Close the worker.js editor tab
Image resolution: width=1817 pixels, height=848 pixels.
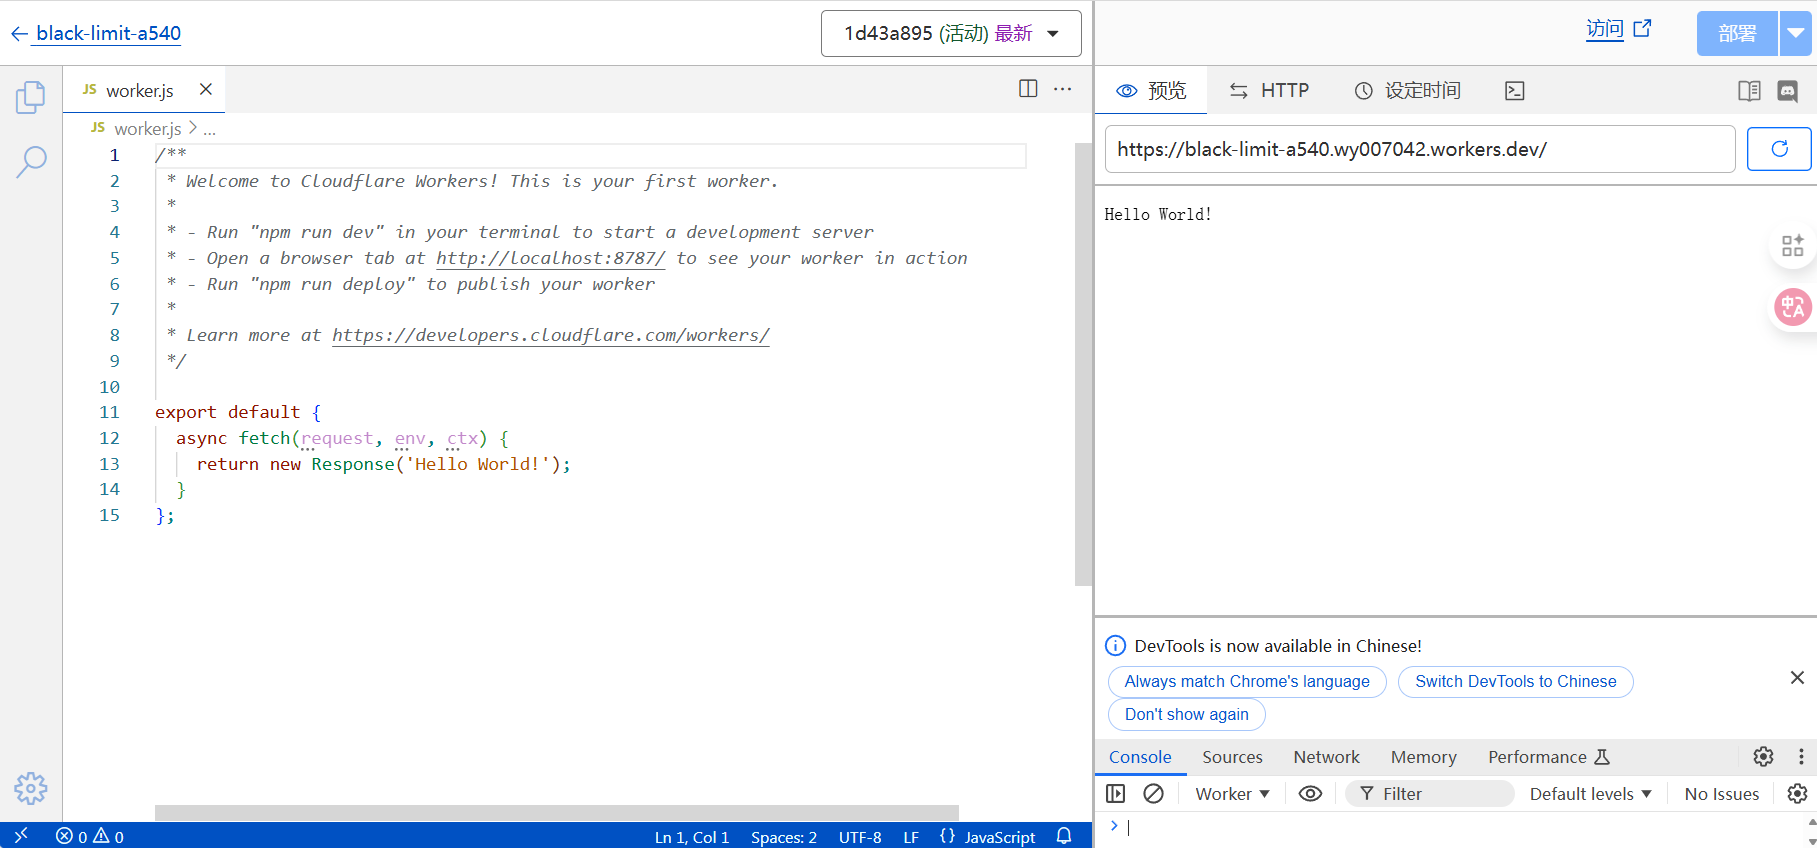coord(206,89)
